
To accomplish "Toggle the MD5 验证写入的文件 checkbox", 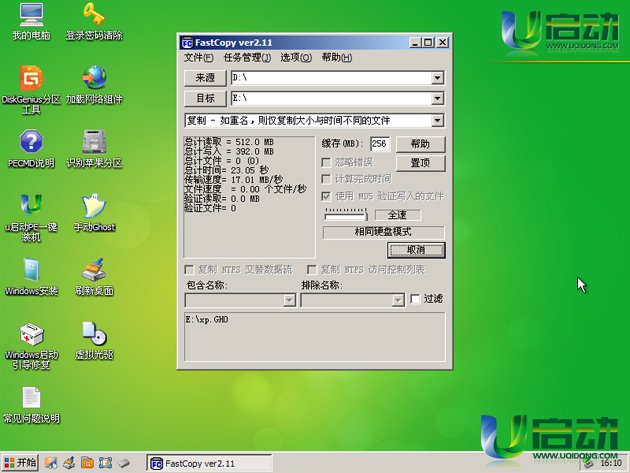I will pos(326,196).
